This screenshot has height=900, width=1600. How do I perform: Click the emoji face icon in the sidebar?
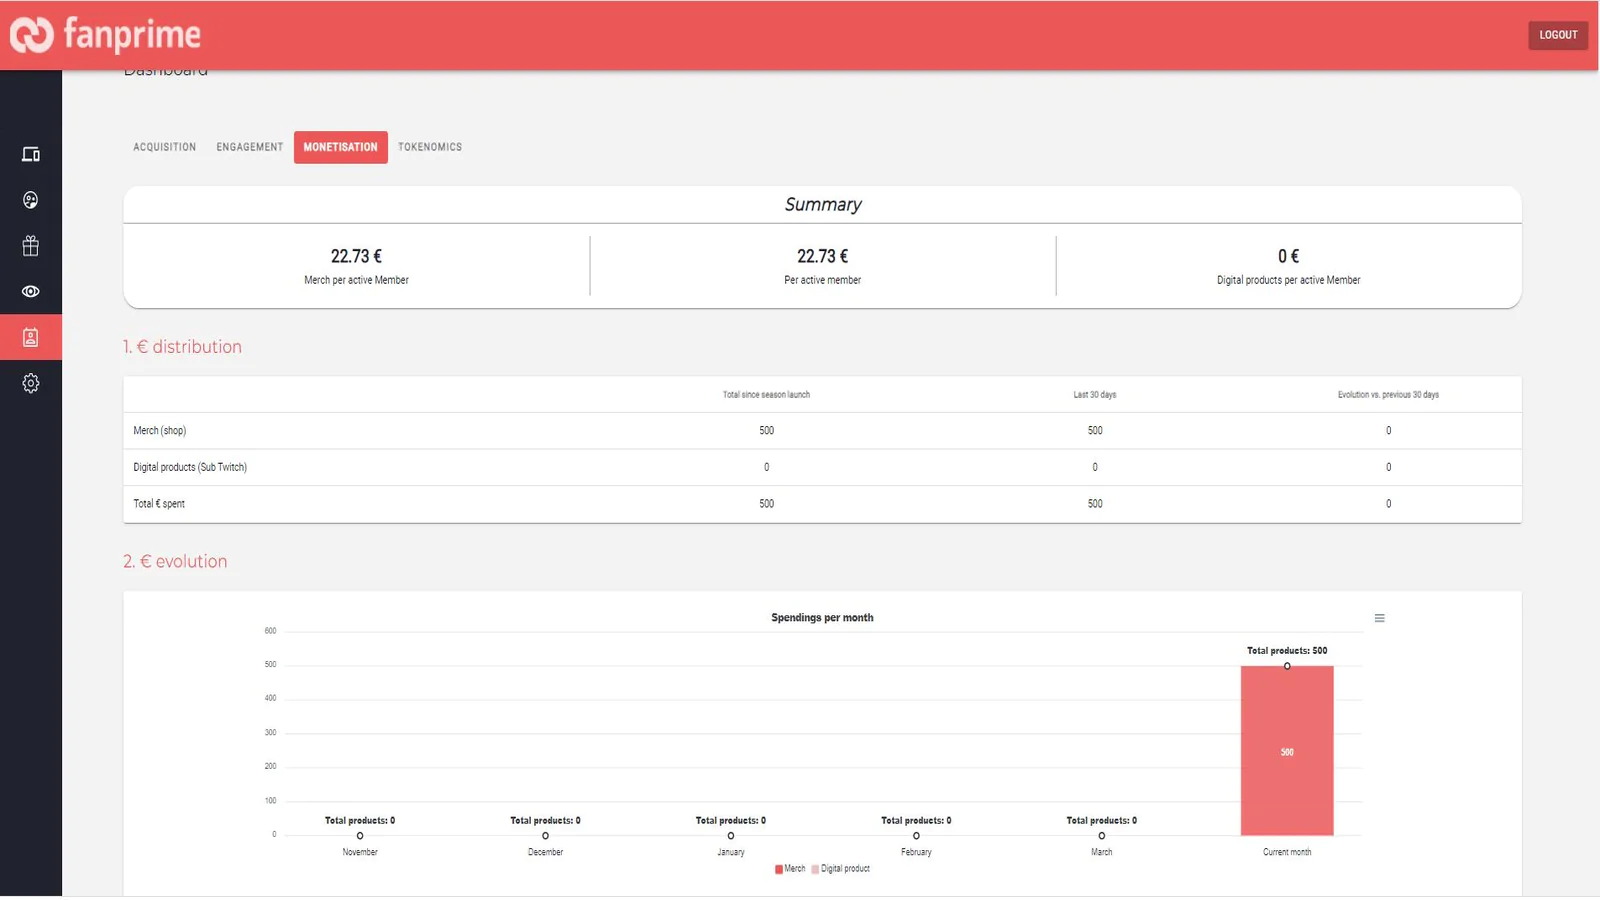click(x=31, y=200)
